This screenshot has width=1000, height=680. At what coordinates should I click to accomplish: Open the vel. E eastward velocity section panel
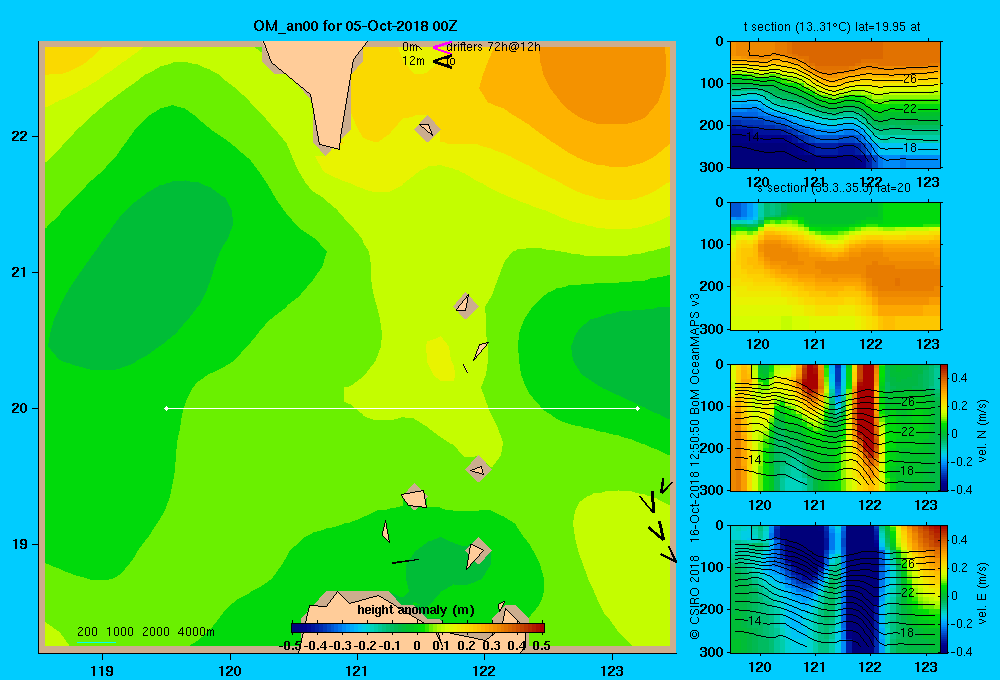(835, 589)
